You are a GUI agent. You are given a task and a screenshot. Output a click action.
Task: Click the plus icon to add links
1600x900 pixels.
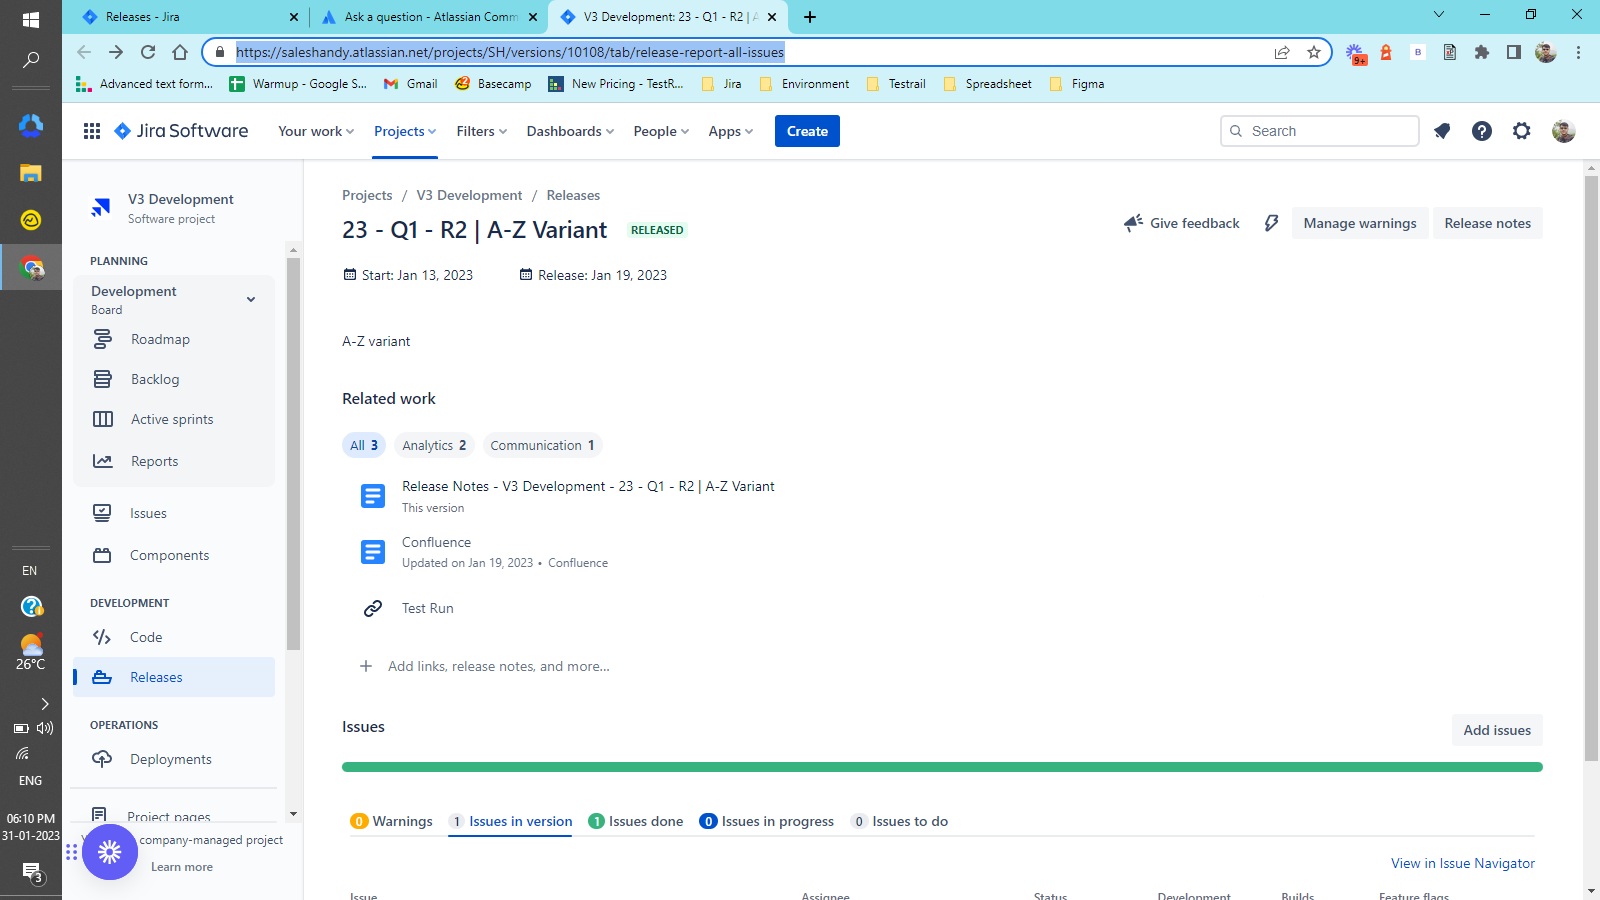click(366, 666)
